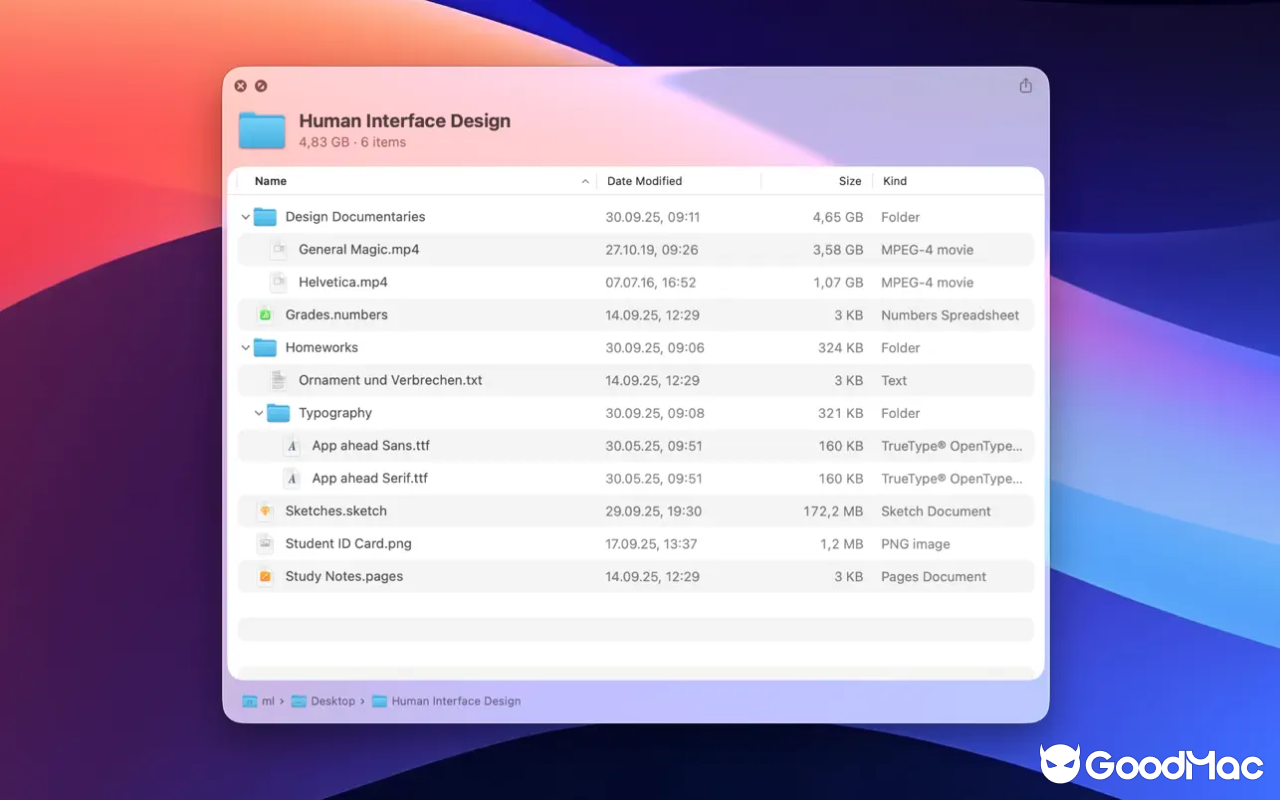Sort files by the Date Modified column
Viewport: 1280px width, 800px height.
point(645,181)
